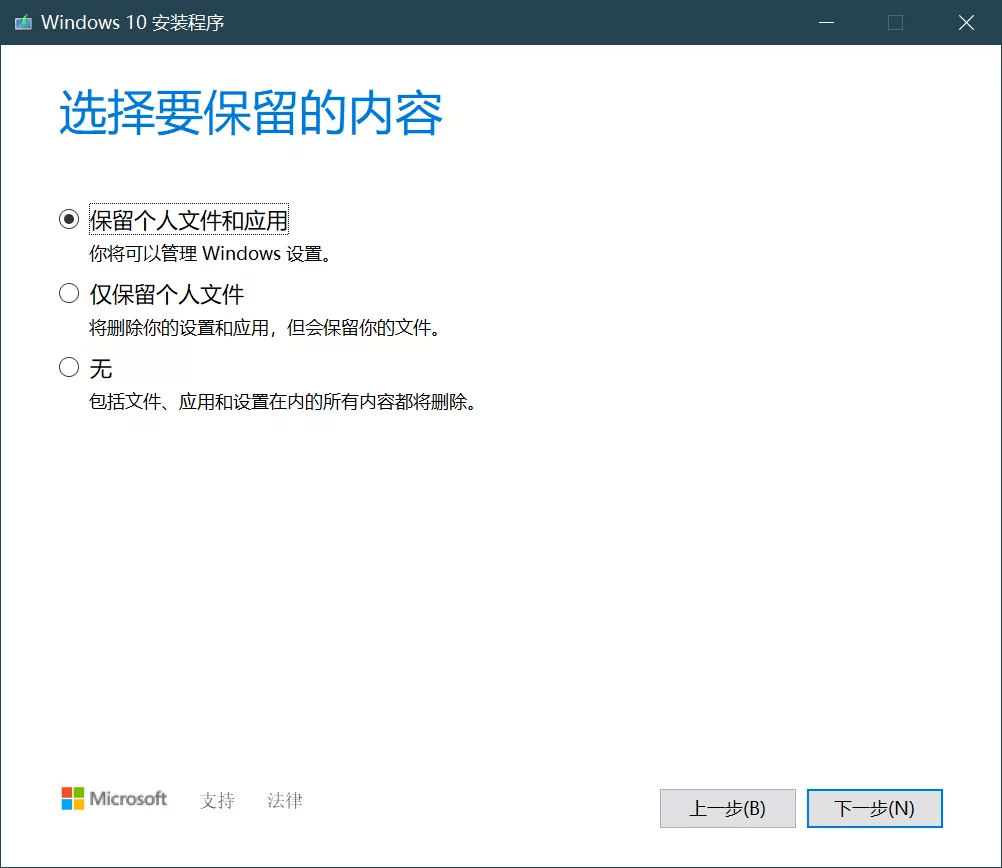Screen dimensions: 1002x868
Task: Click the 下一步(N) button
Action: tap(874, 808)
